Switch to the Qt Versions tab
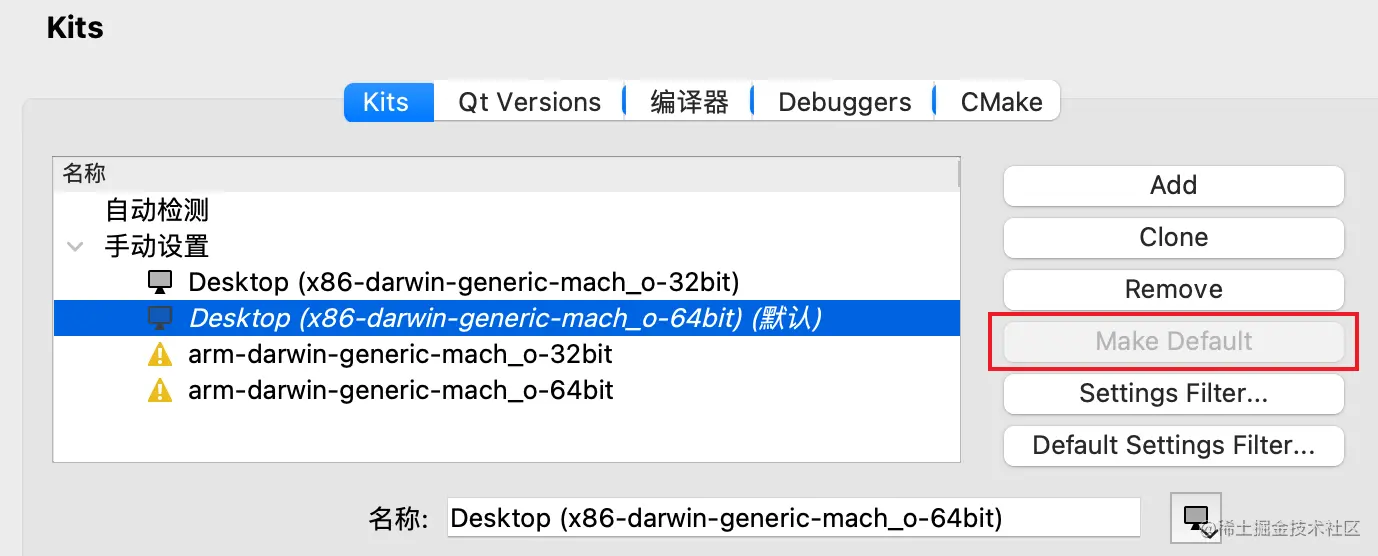Image resolution: width=1378 pixels, height=556 pixels. point(529,102)
